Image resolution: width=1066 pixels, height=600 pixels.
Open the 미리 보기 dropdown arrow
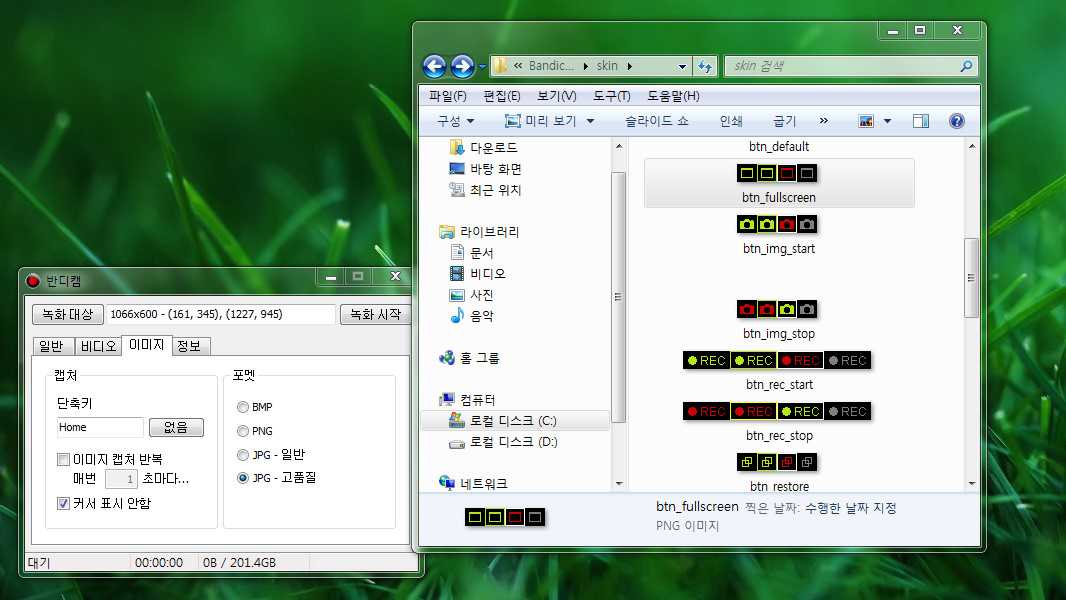coord(590,121)
